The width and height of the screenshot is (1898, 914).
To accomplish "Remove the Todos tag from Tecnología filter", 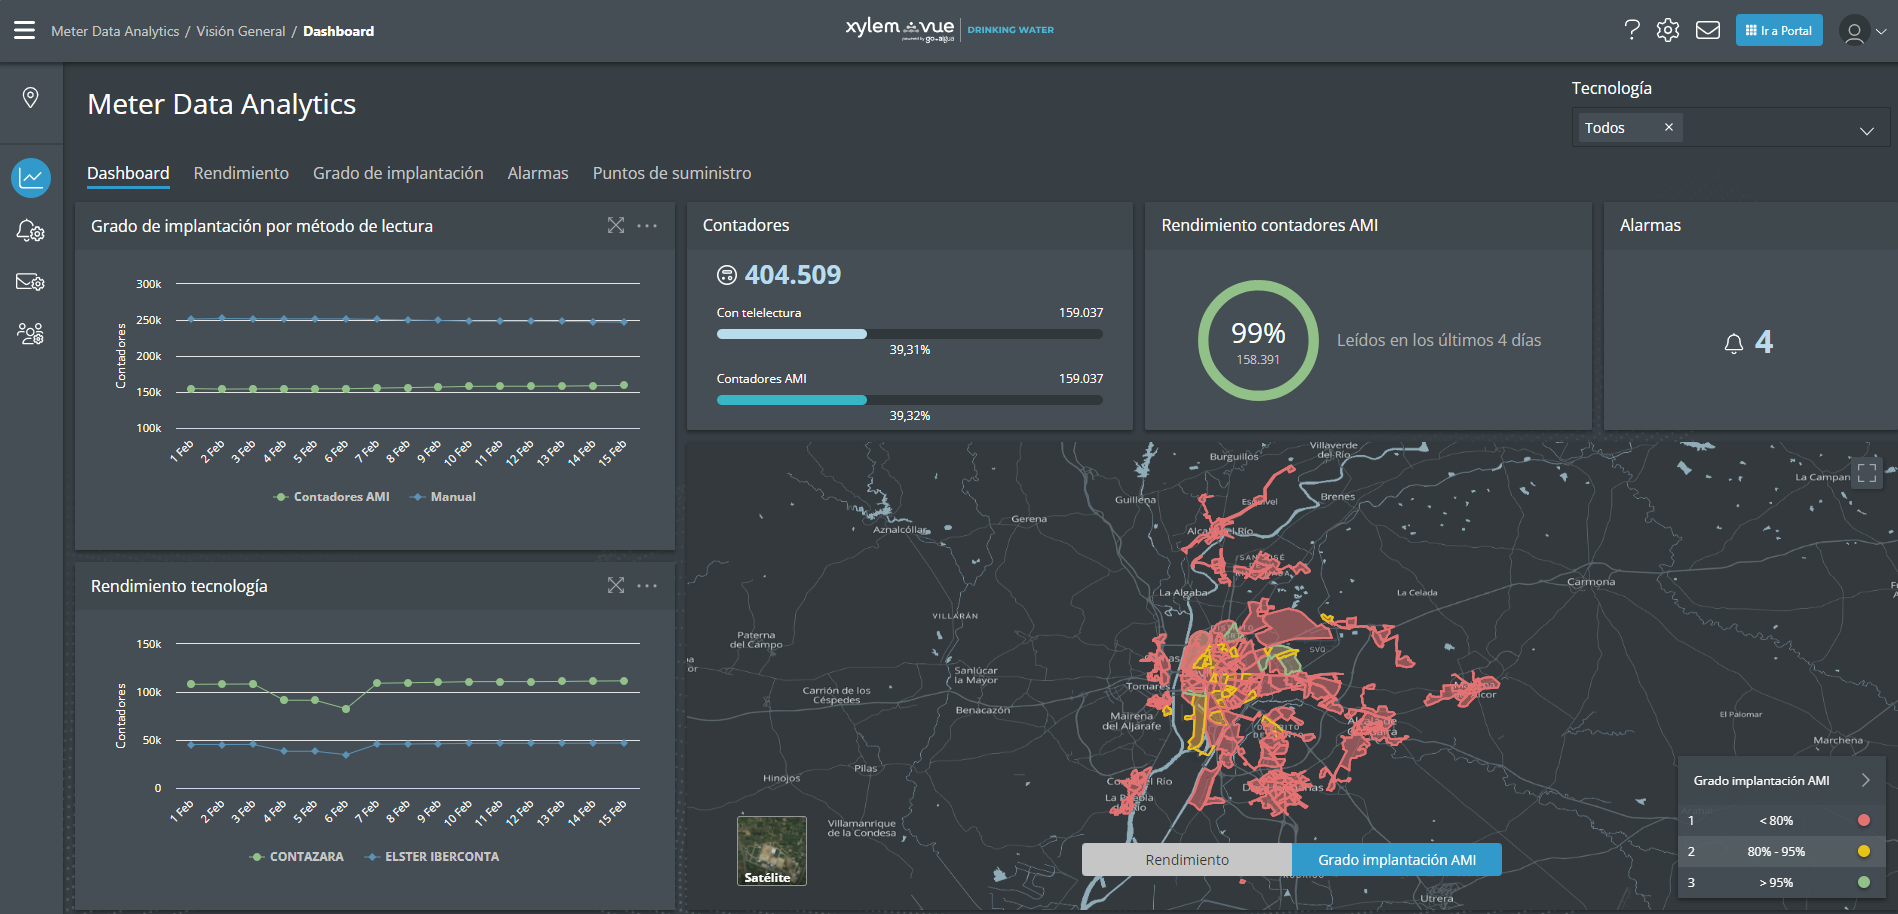I will pyautogui.click(x=1668, y=127).
